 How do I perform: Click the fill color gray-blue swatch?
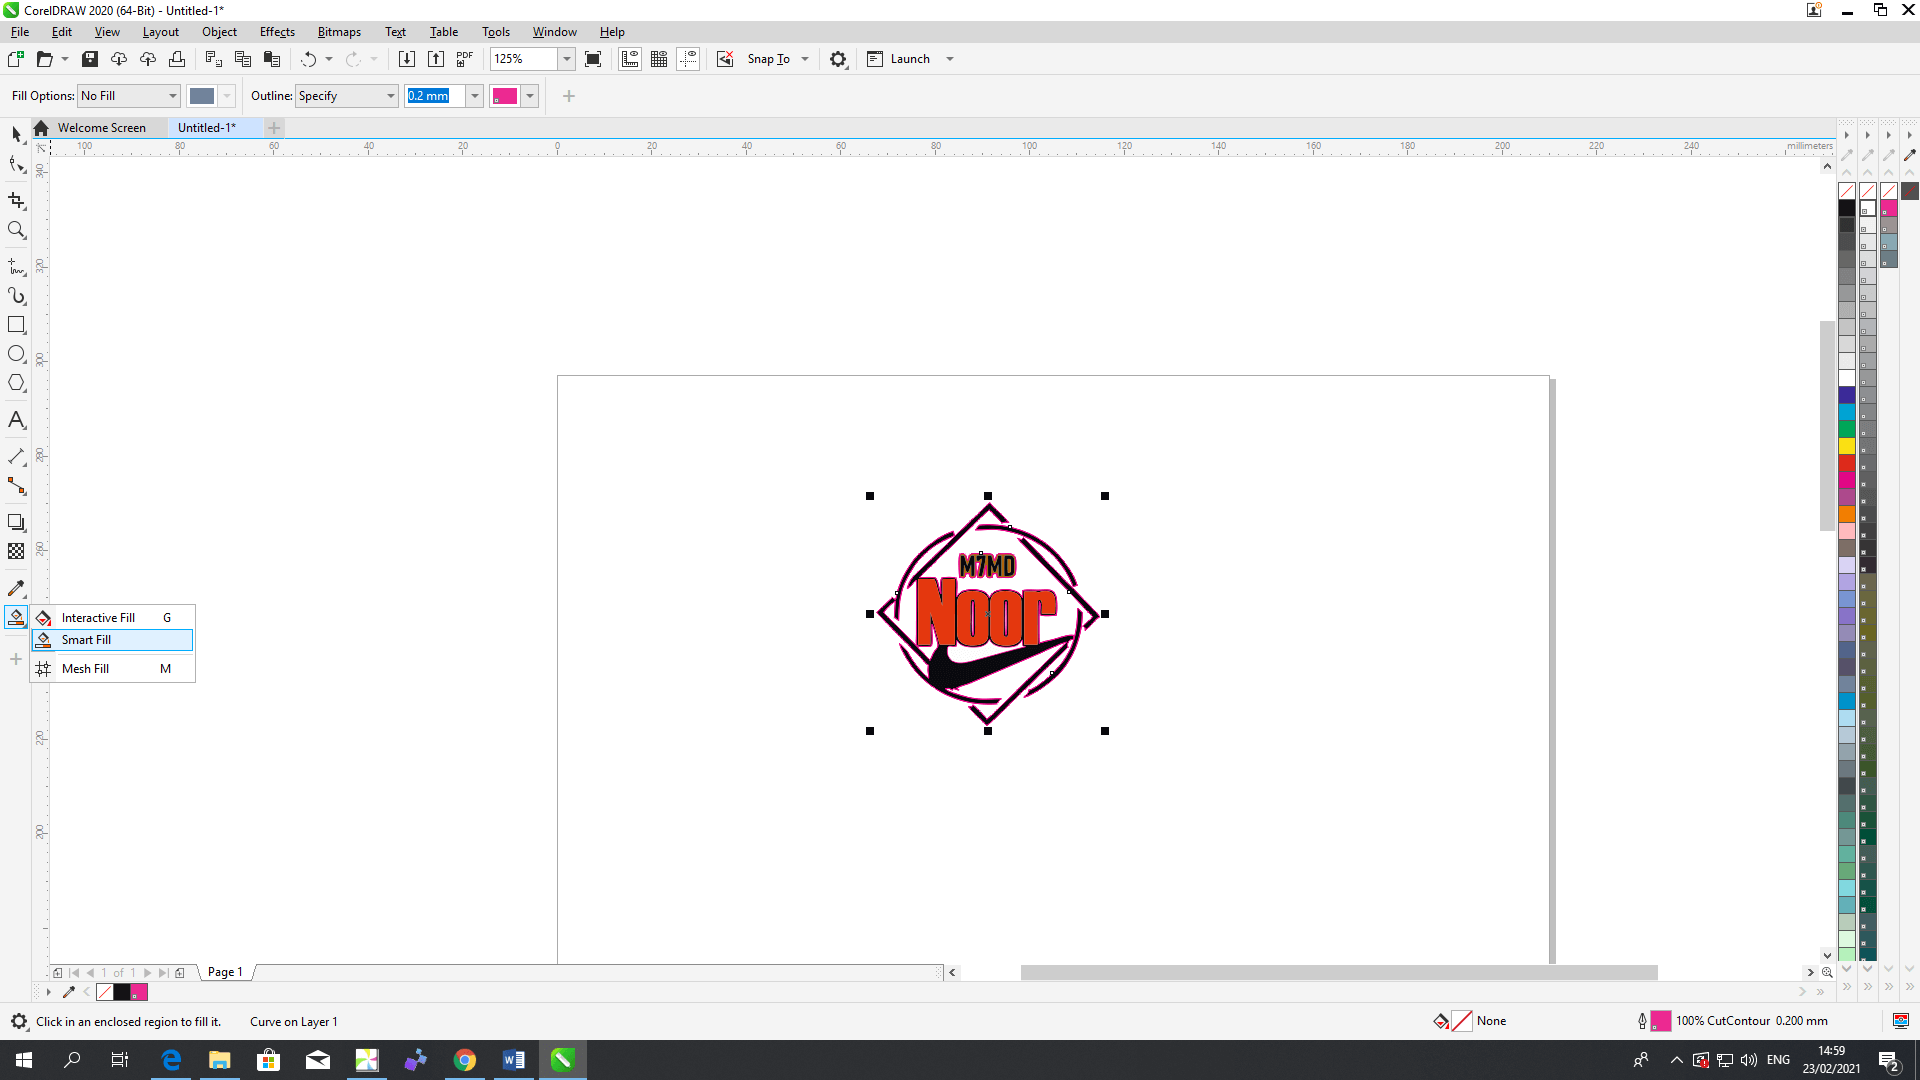coord(202,96)
